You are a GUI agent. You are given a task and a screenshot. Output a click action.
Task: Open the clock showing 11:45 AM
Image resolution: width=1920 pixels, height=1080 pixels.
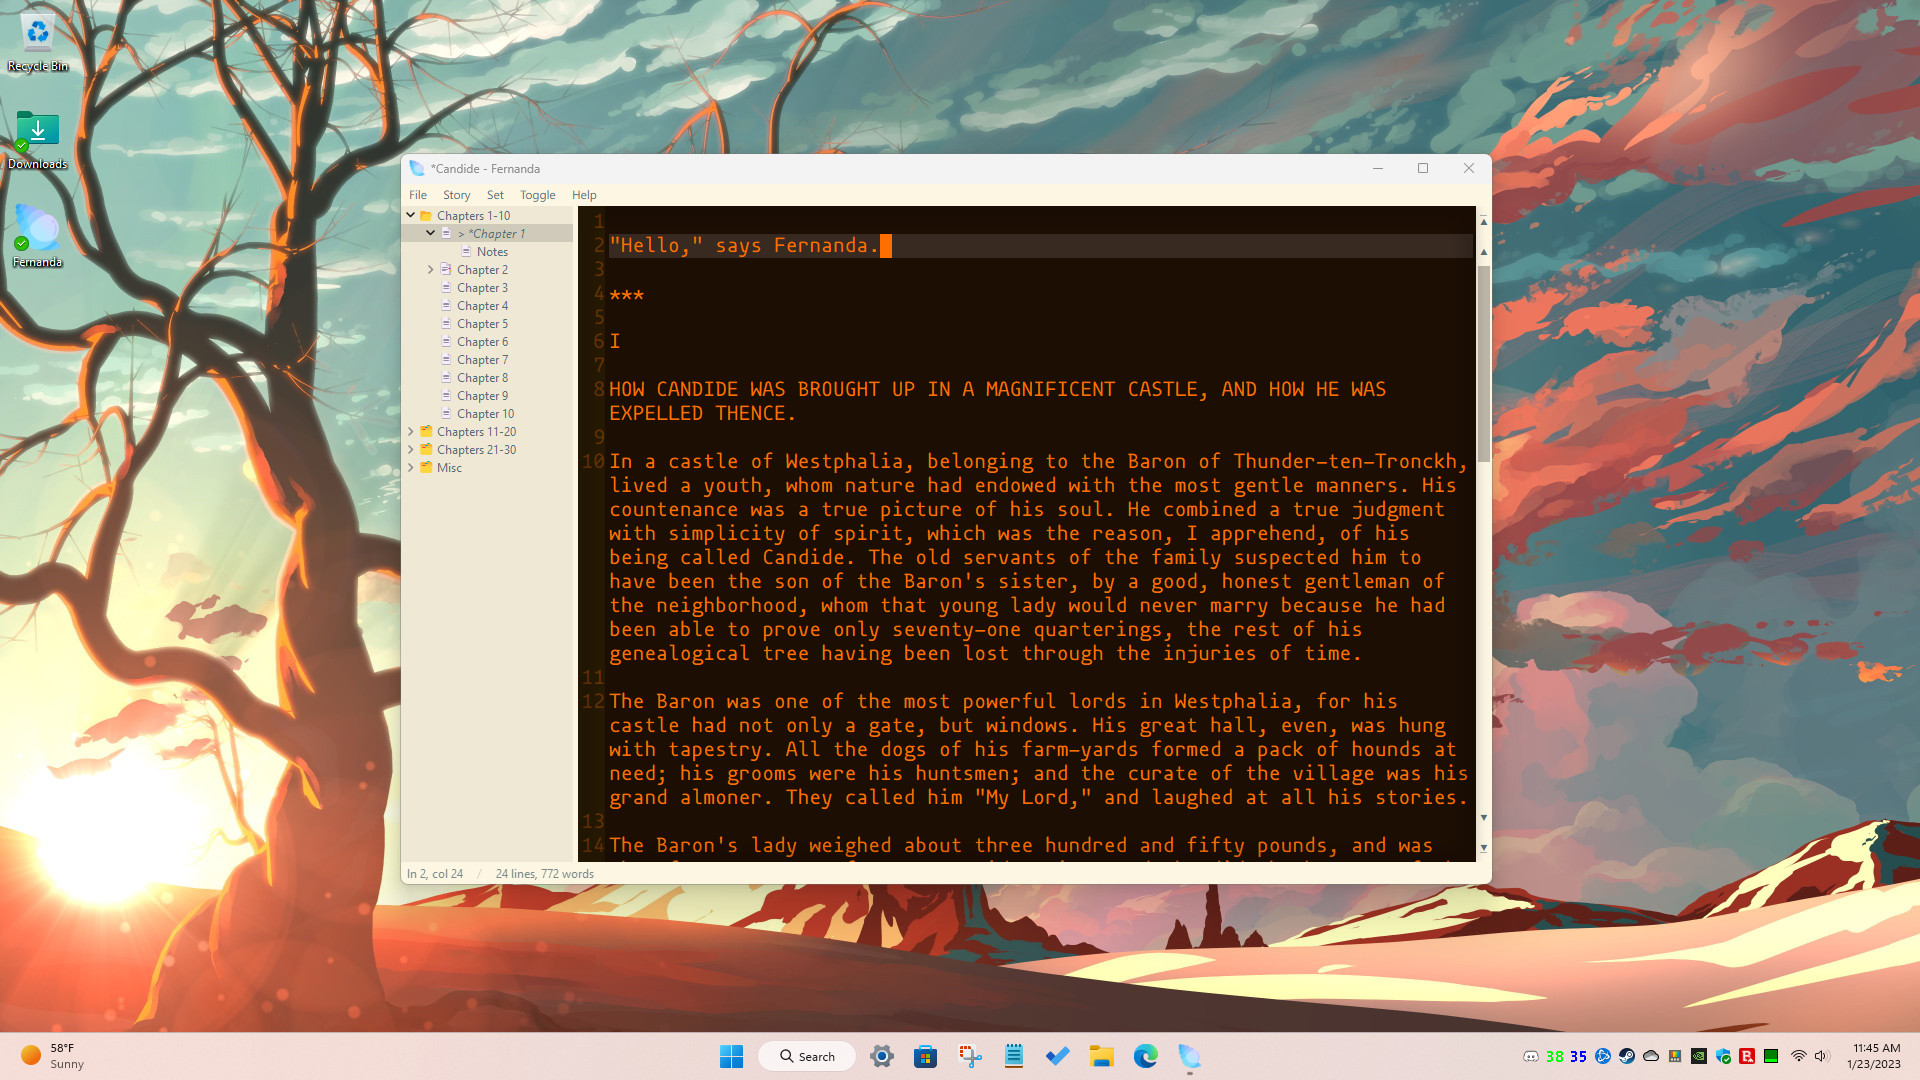coord(1875,1056)
